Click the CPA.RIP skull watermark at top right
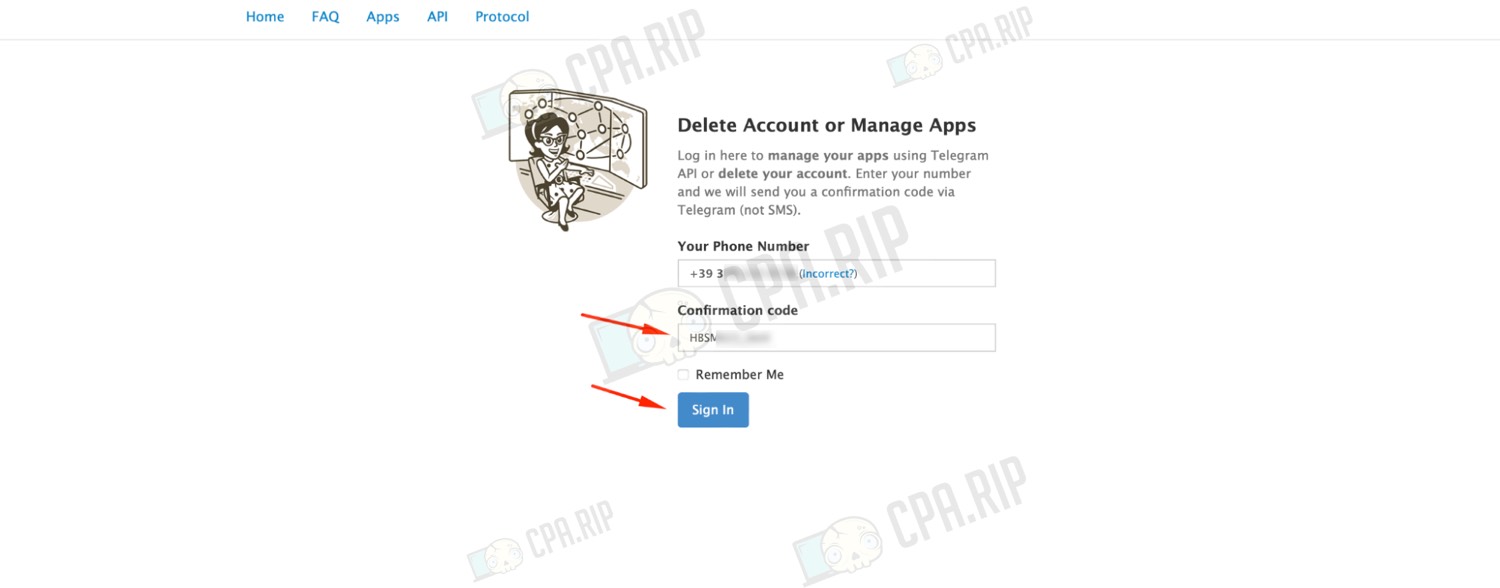1500x588 pixels. coord(960,47)
